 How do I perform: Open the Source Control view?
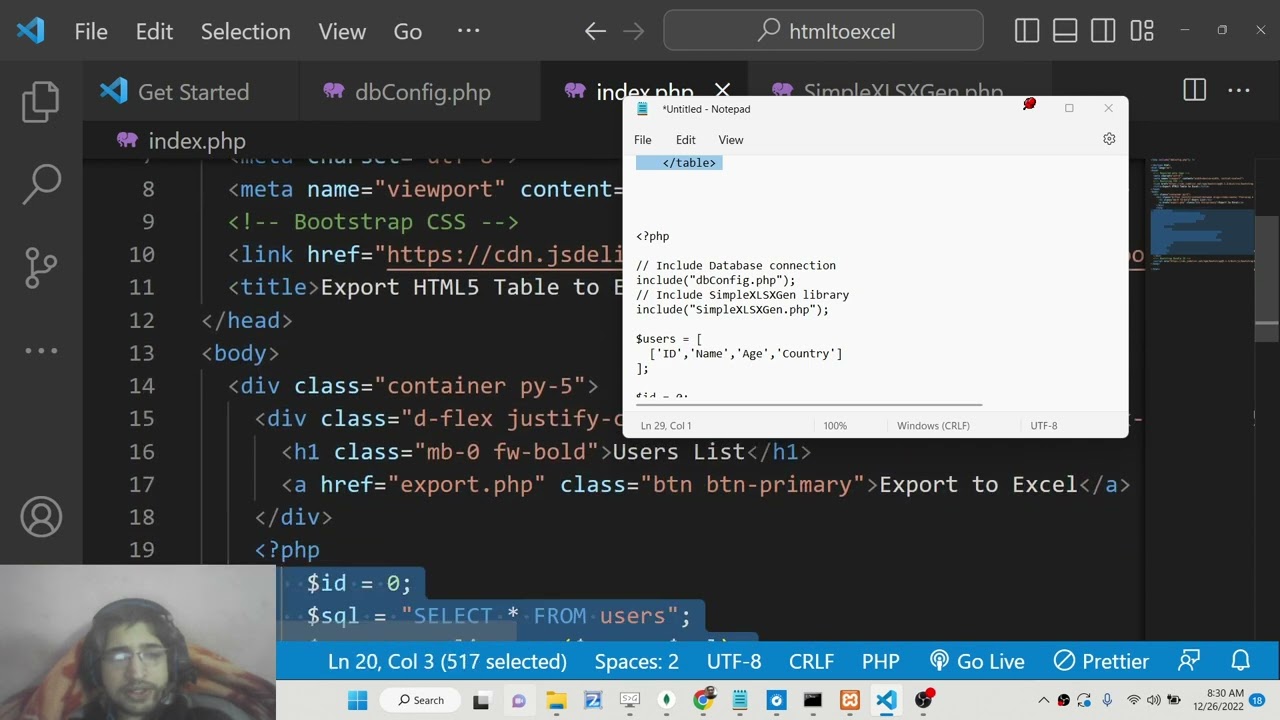[41, 267]
